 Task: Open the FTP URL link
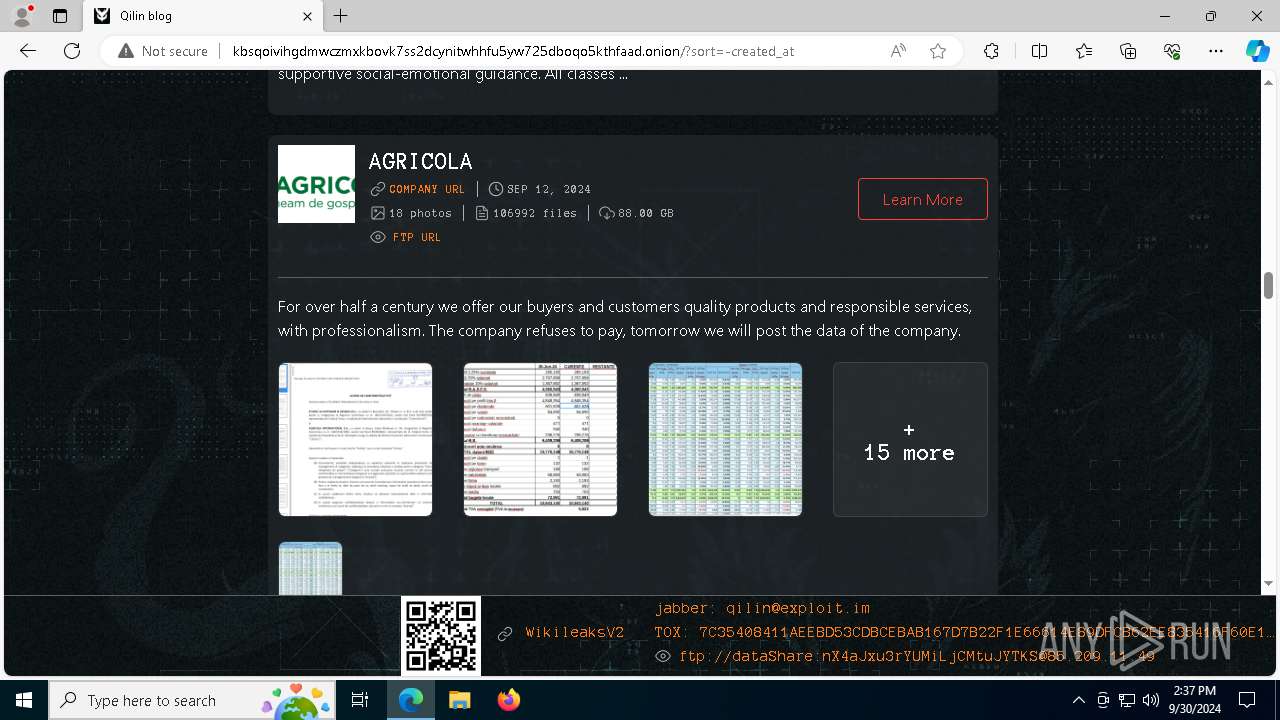[x=417, y=237]
